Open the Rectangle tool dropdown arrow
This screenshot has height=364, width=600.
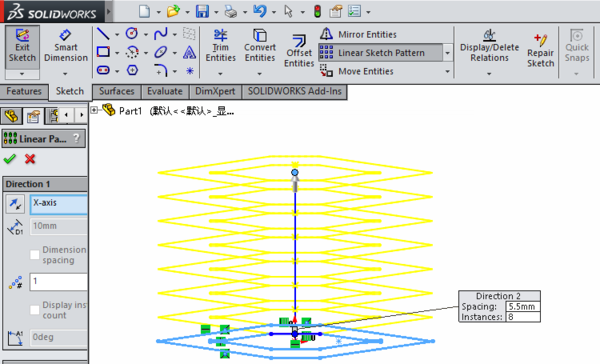[117, 53]
